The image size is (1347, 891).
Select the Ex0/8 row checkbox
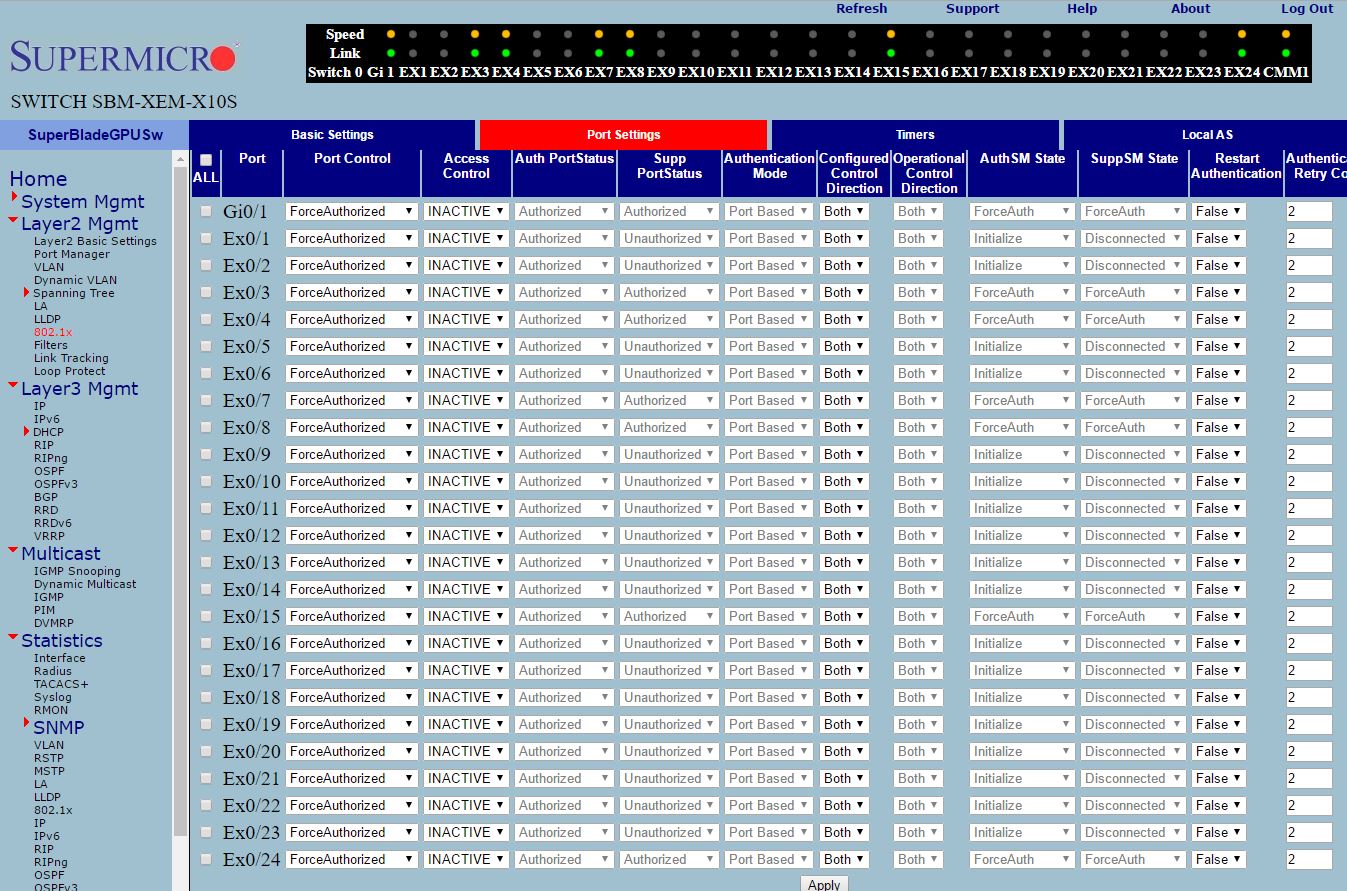tap(206, 427)
